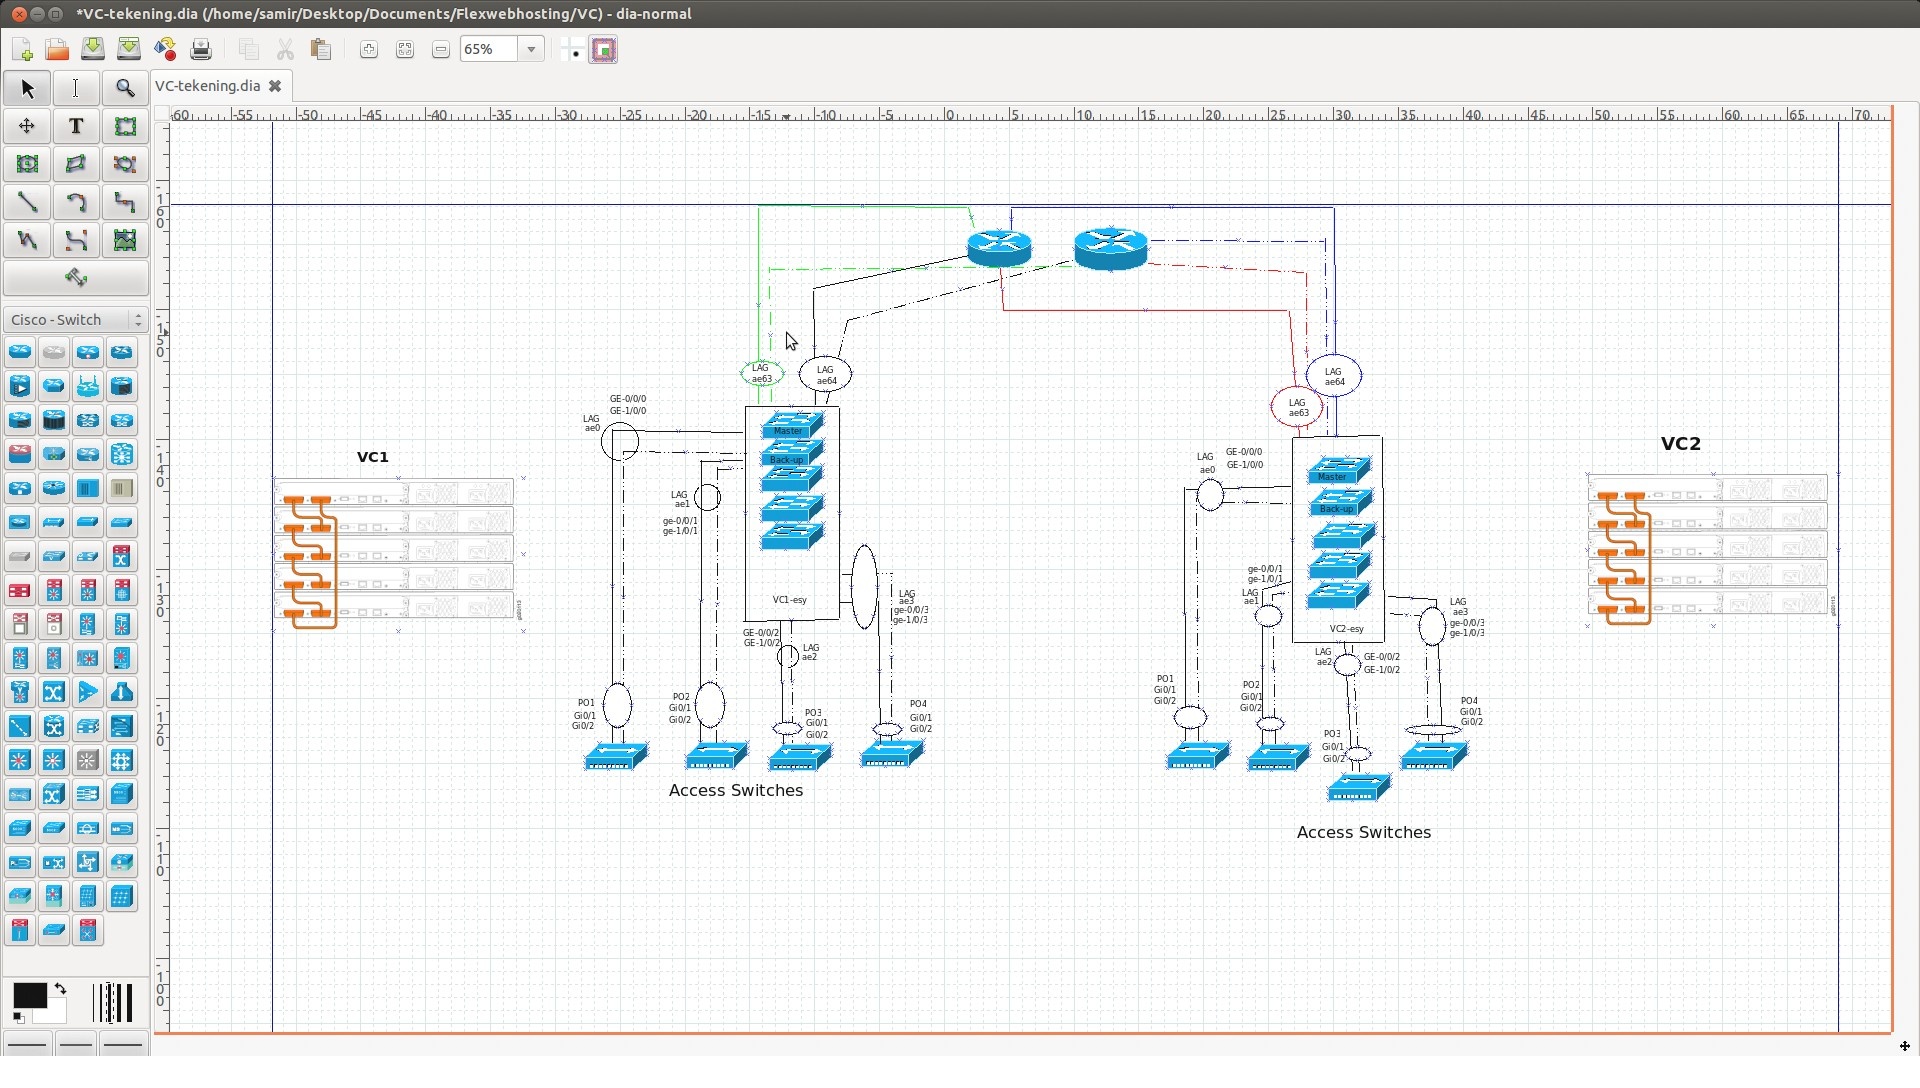Viewport: 1920px width, 1088px height.
Task: Toggle snap to grid button
Action: pyautogui.click(x=572, y=49)
